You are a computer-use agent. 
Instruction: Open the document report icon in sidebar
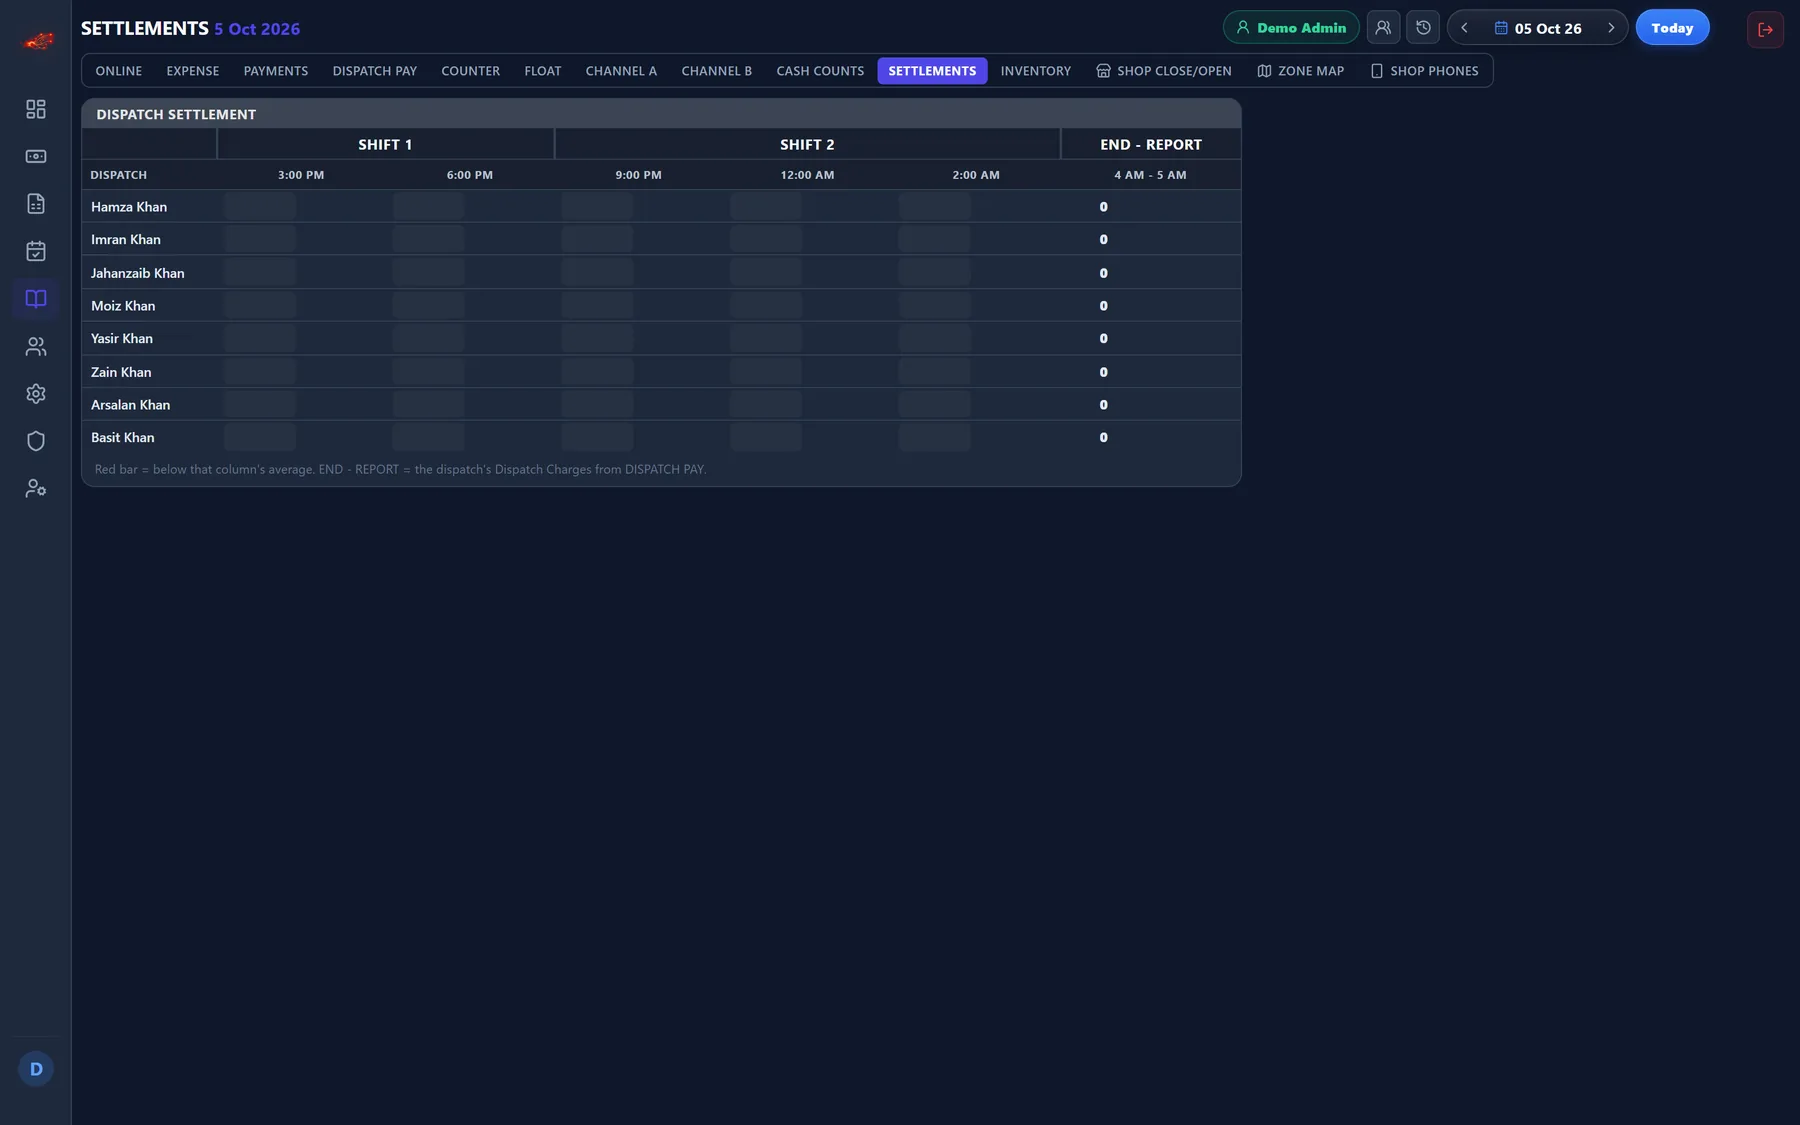coord(36,204)
